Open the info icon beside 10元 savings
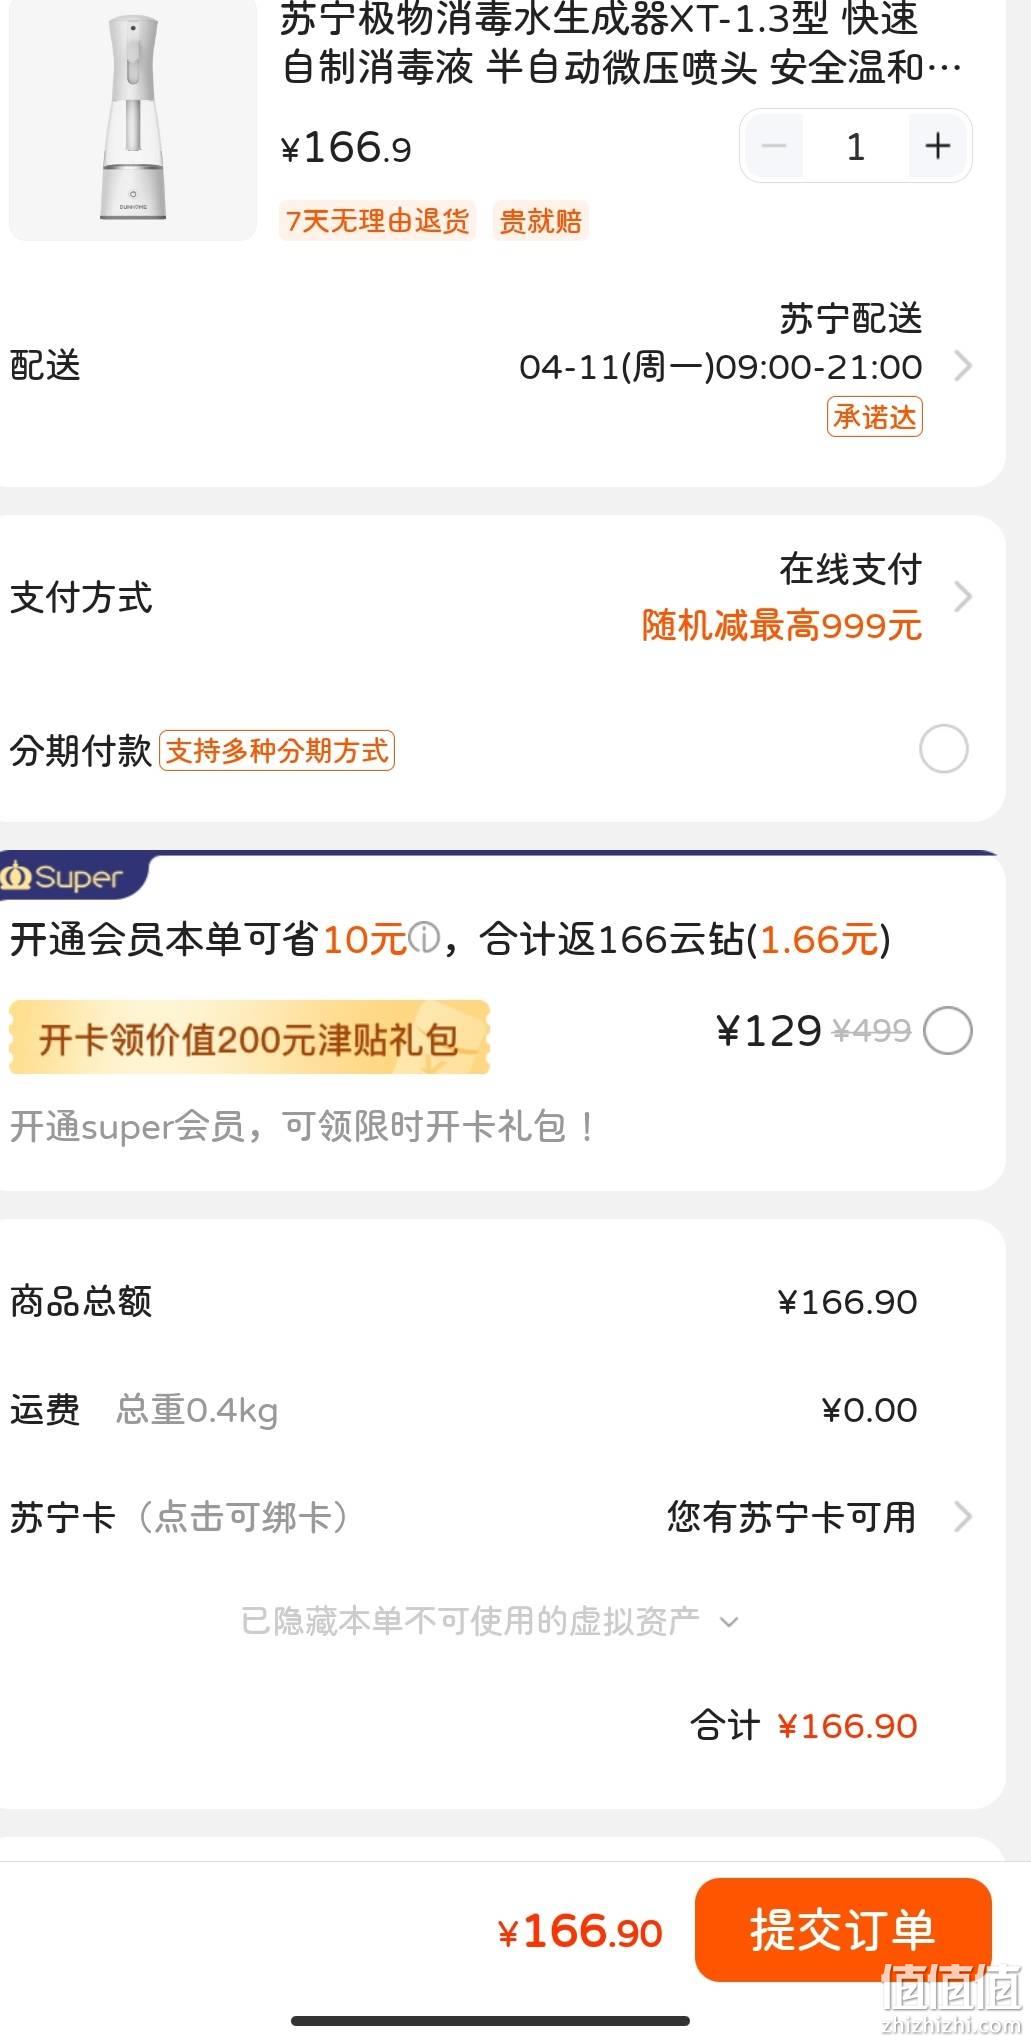Image resolution: width=1031 pixels, height=2043 pixels. tap(424, 939)
